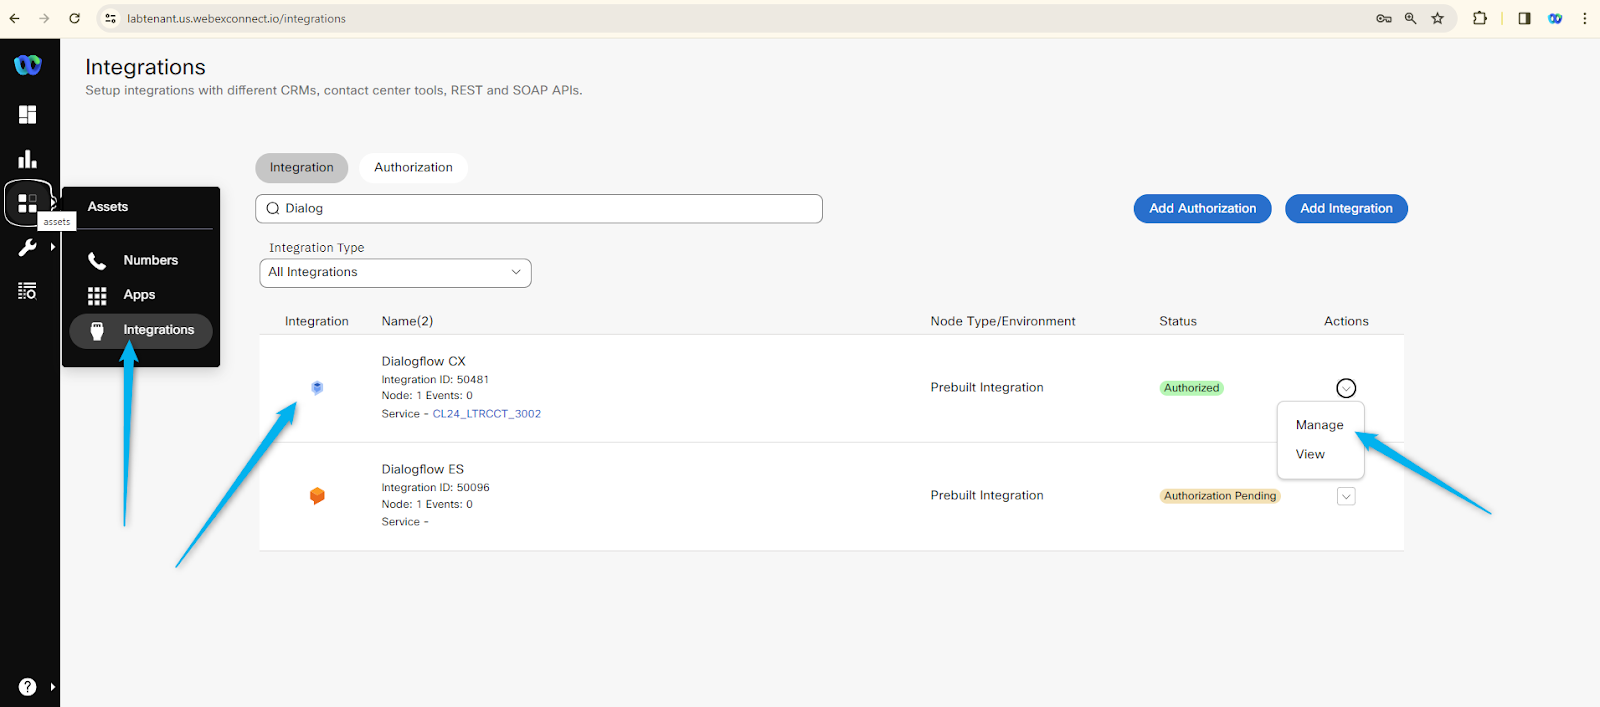Screen dimensions: 1600x707
Task: Switch to the Authorization tab
Action: point(413,168)
